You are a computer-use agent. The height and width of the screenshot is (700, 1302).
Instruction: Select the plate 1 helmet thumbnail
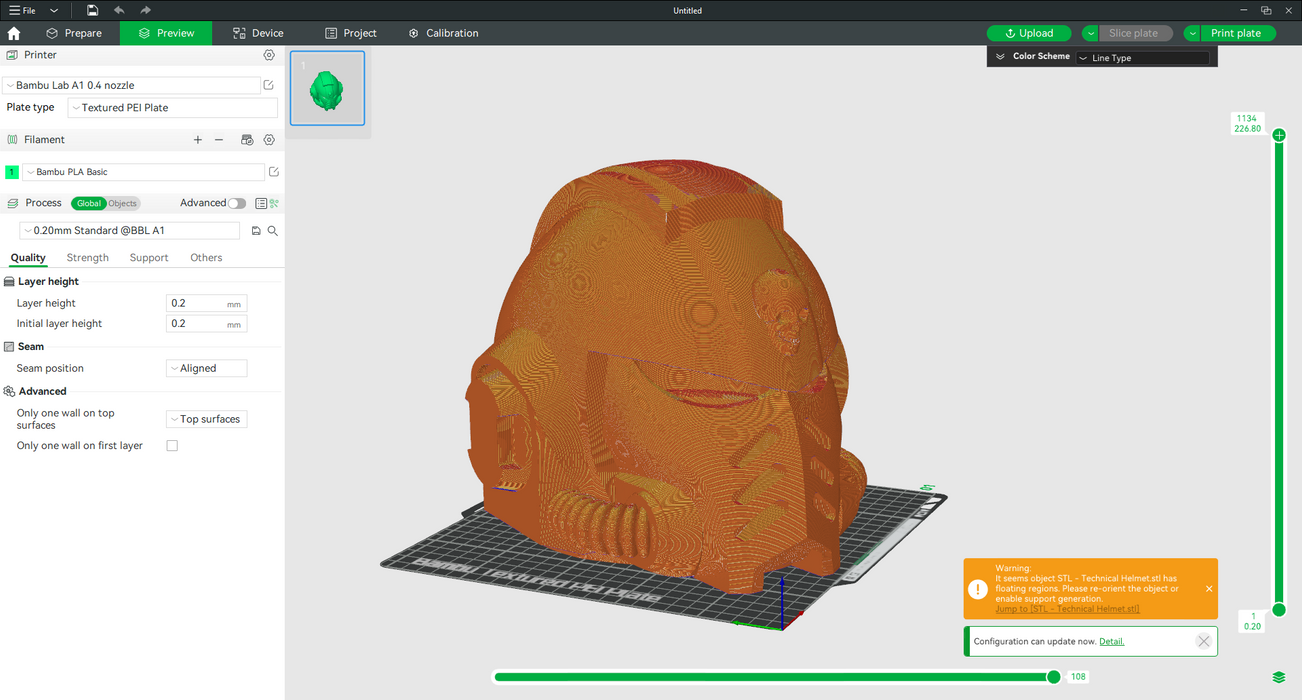pos(327,89)
